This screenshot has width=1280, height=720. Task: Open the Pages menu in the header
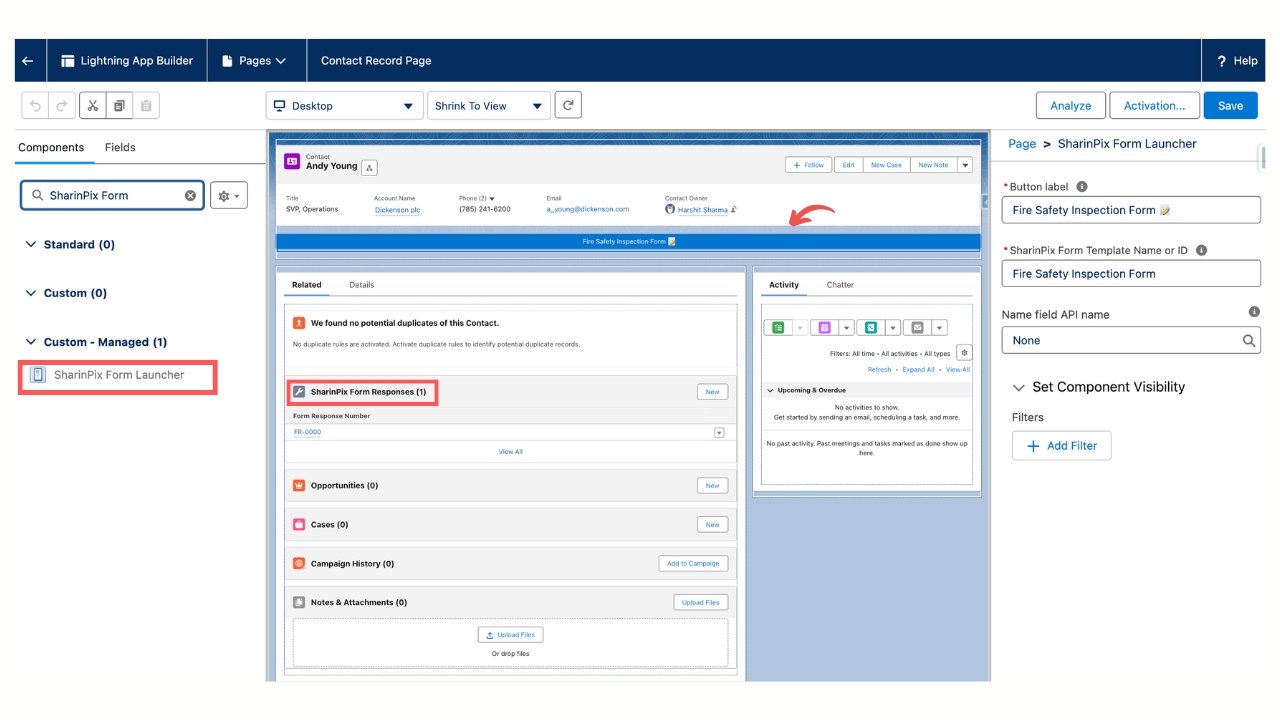254,61
